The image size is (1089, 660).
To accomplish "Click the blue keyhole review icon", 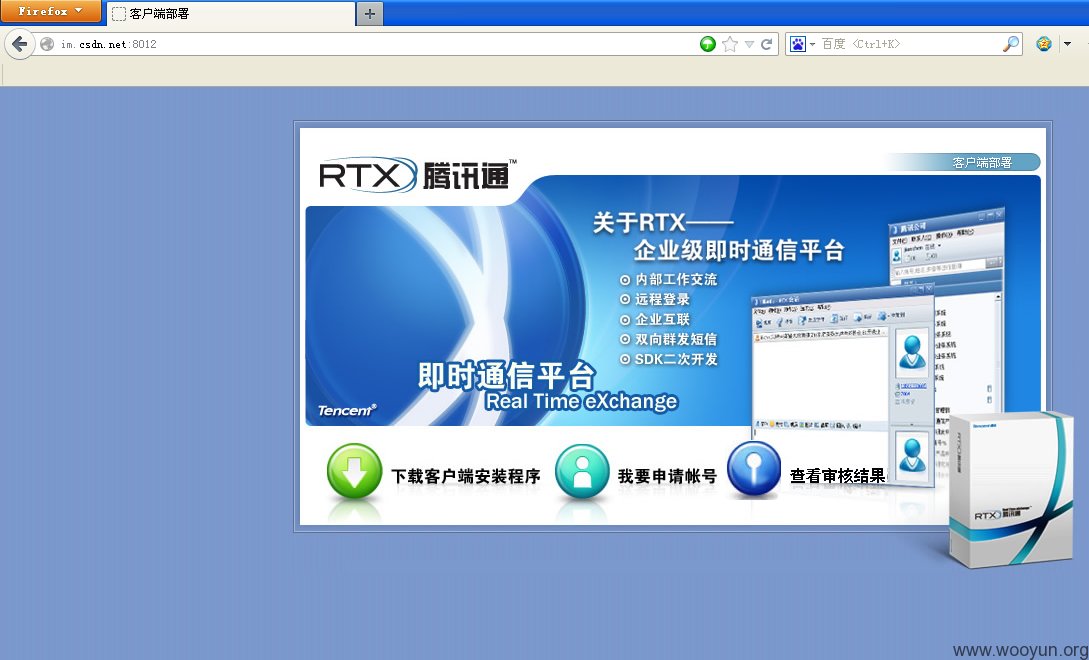I will click(x=754, y=469).
